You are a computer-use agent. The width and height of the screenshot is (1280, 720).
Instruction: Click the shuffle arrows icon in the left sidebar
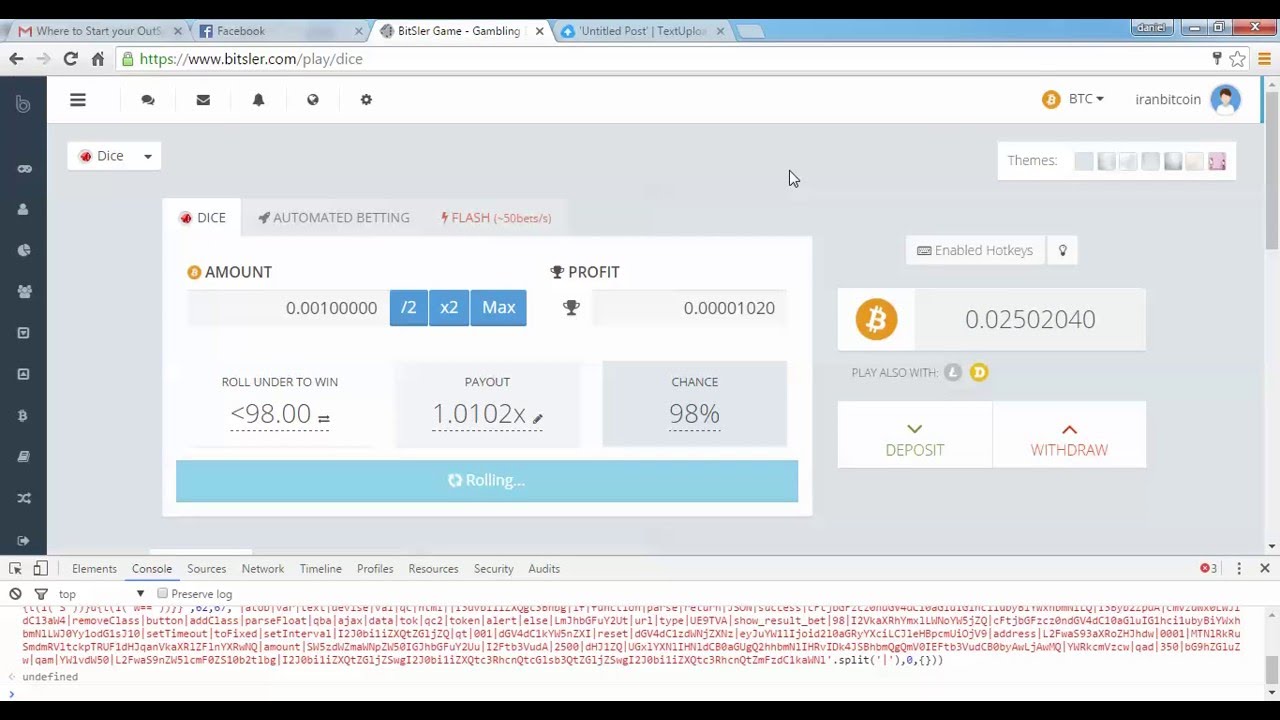24,498
